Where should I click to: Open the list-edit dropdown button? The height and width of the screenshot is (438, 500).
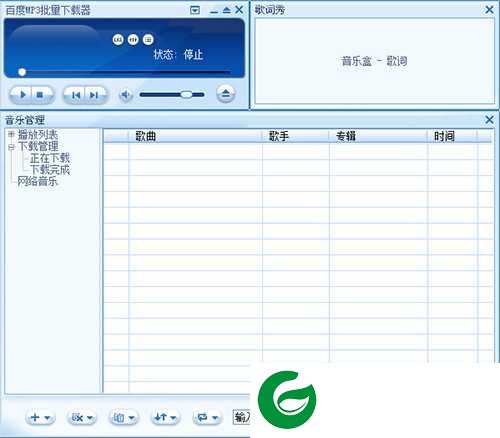[x=123, y=417]
